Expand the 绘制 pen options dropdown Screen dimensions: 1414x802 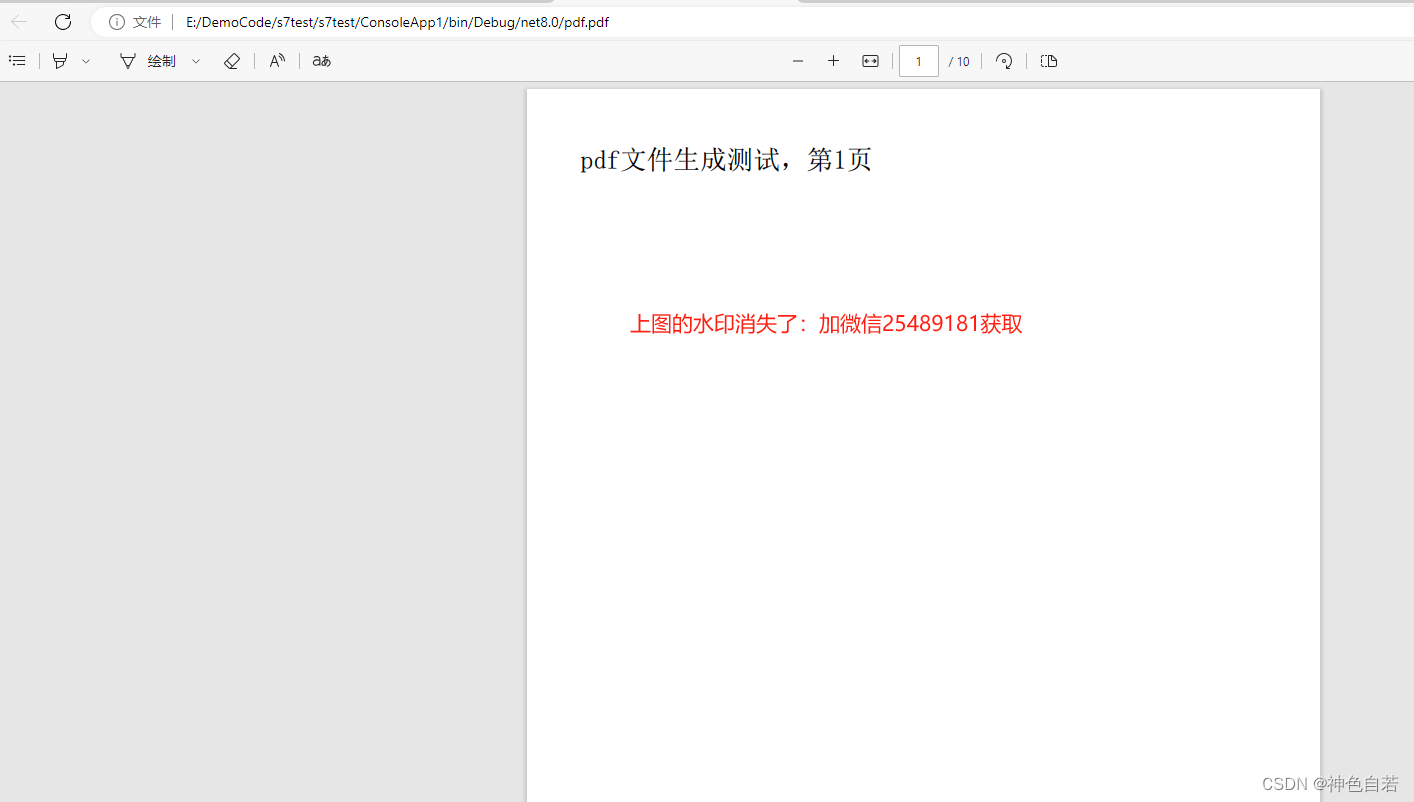[195, 61]
